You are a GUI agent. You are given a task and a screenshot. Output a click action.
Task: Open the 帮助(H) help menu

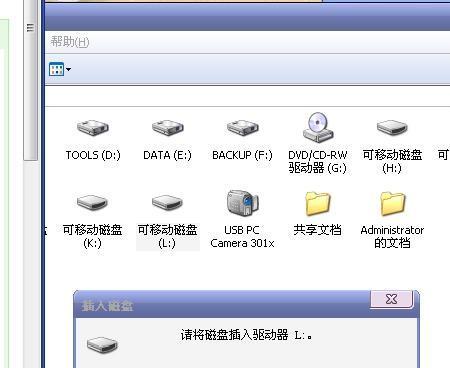pyautogui.click(x=70, y=42)
